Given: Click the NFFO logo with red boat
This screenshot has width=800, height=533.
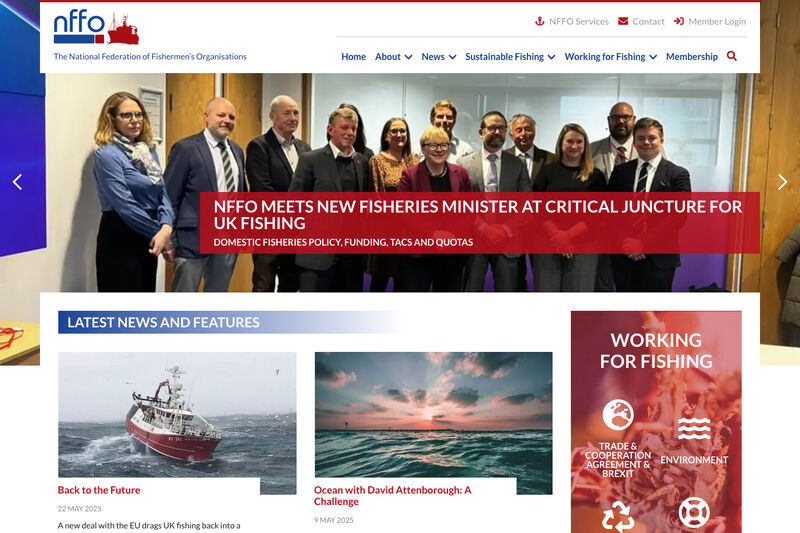Looking at the screenshot, I should [x=96, y=27].
